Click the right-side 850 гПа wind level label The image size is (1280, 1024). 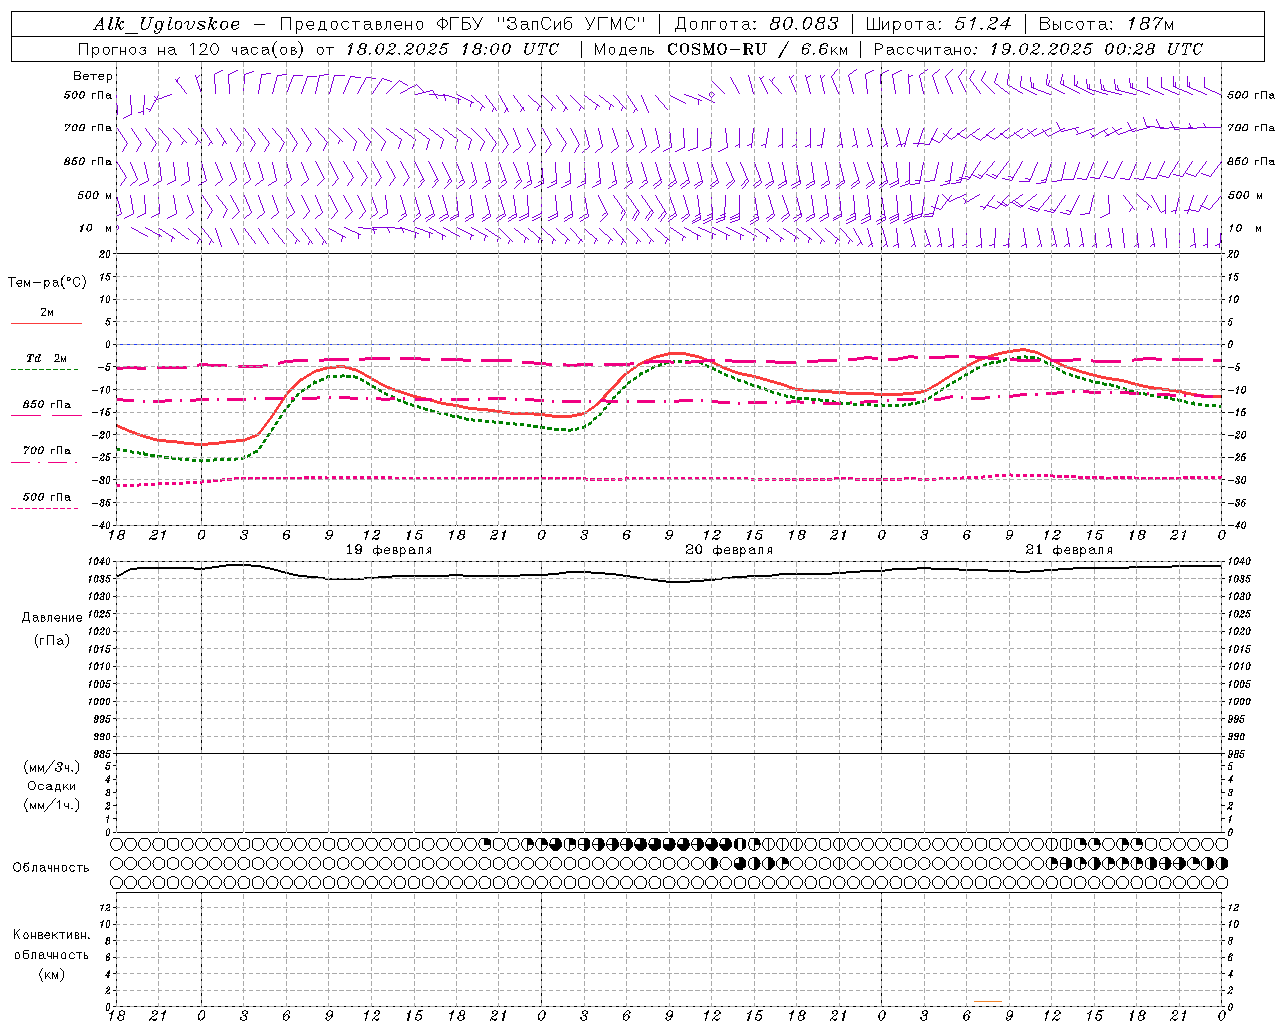[1251, 161]
